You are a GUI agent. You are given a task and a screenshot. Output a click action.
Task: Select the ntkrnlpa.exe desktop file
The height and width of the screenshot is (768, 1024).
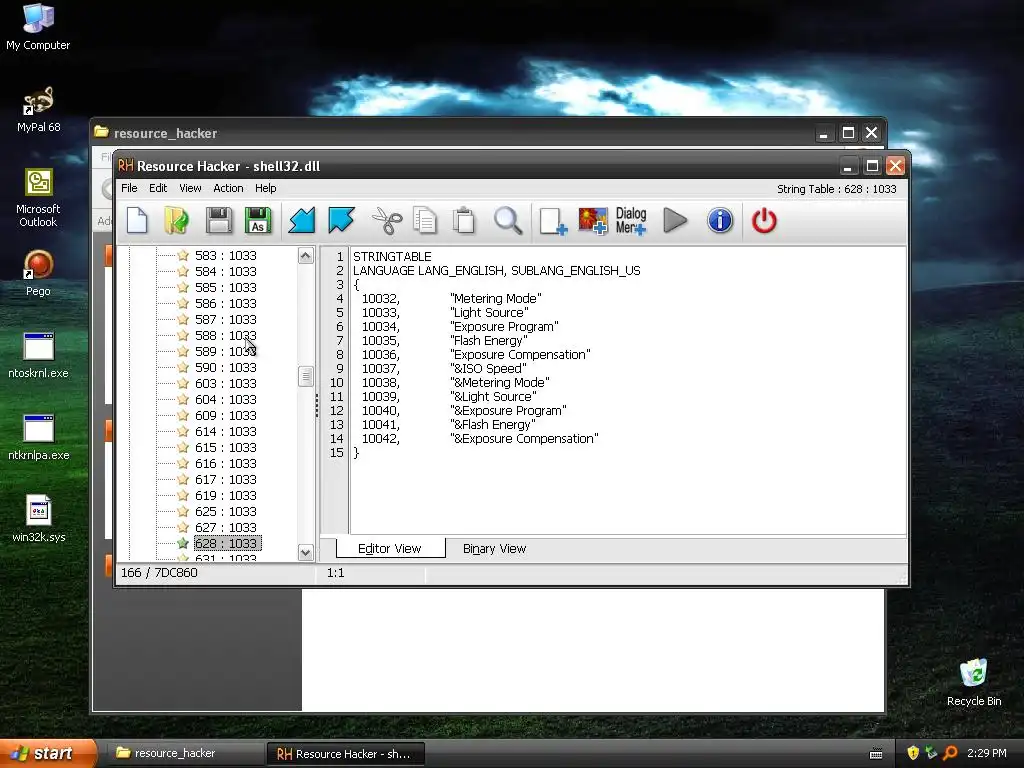[38, 438]
